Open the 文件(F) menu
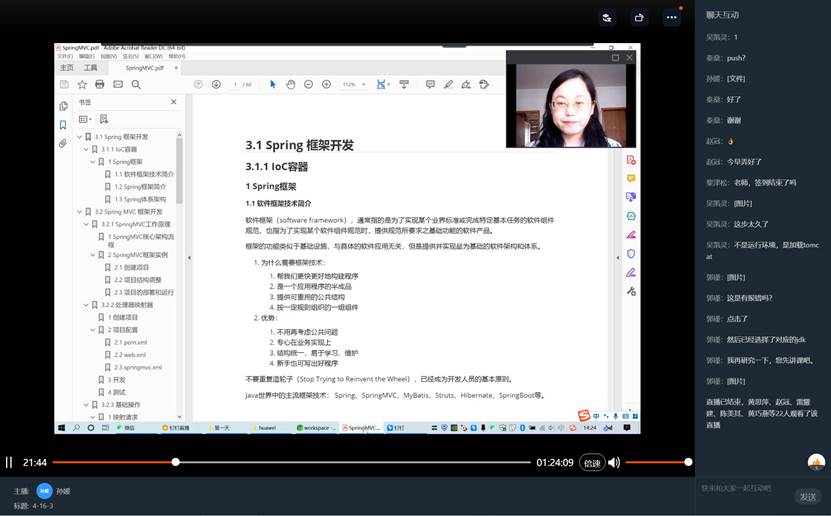 point(65,56)
